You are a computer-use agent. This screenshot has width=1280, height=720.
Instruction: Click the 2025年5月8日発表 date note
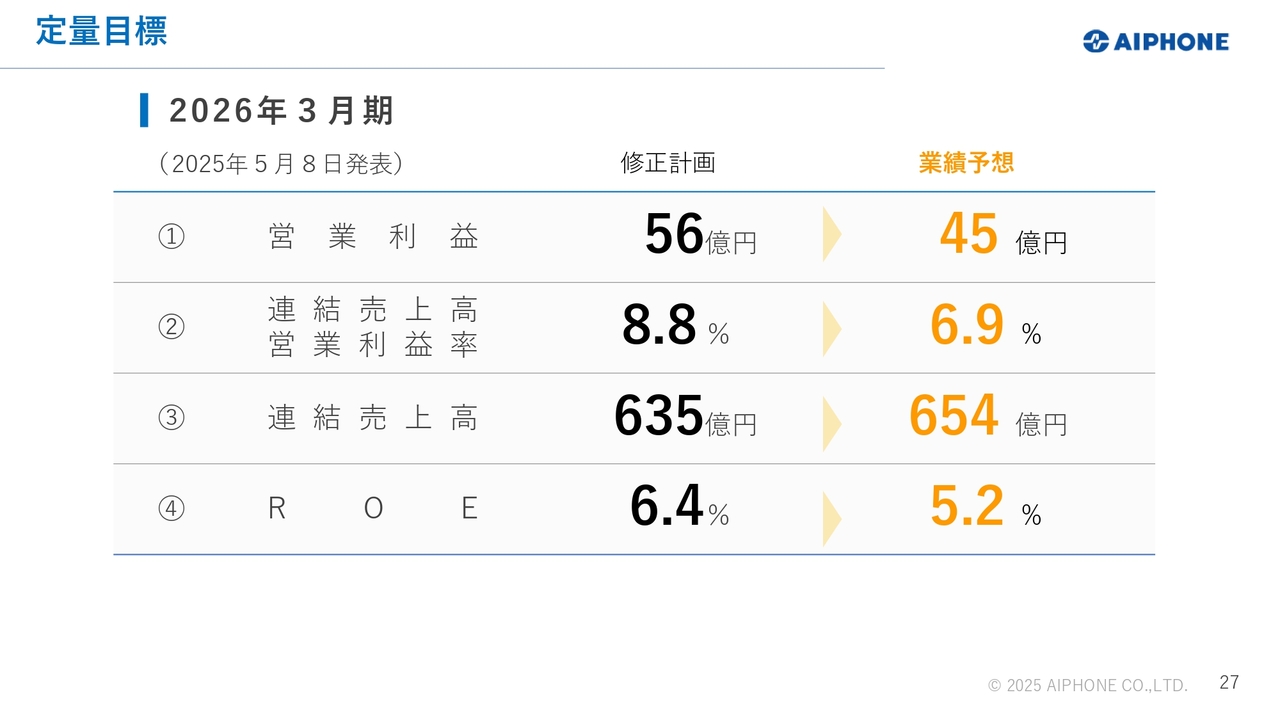[x=281, y=164]
